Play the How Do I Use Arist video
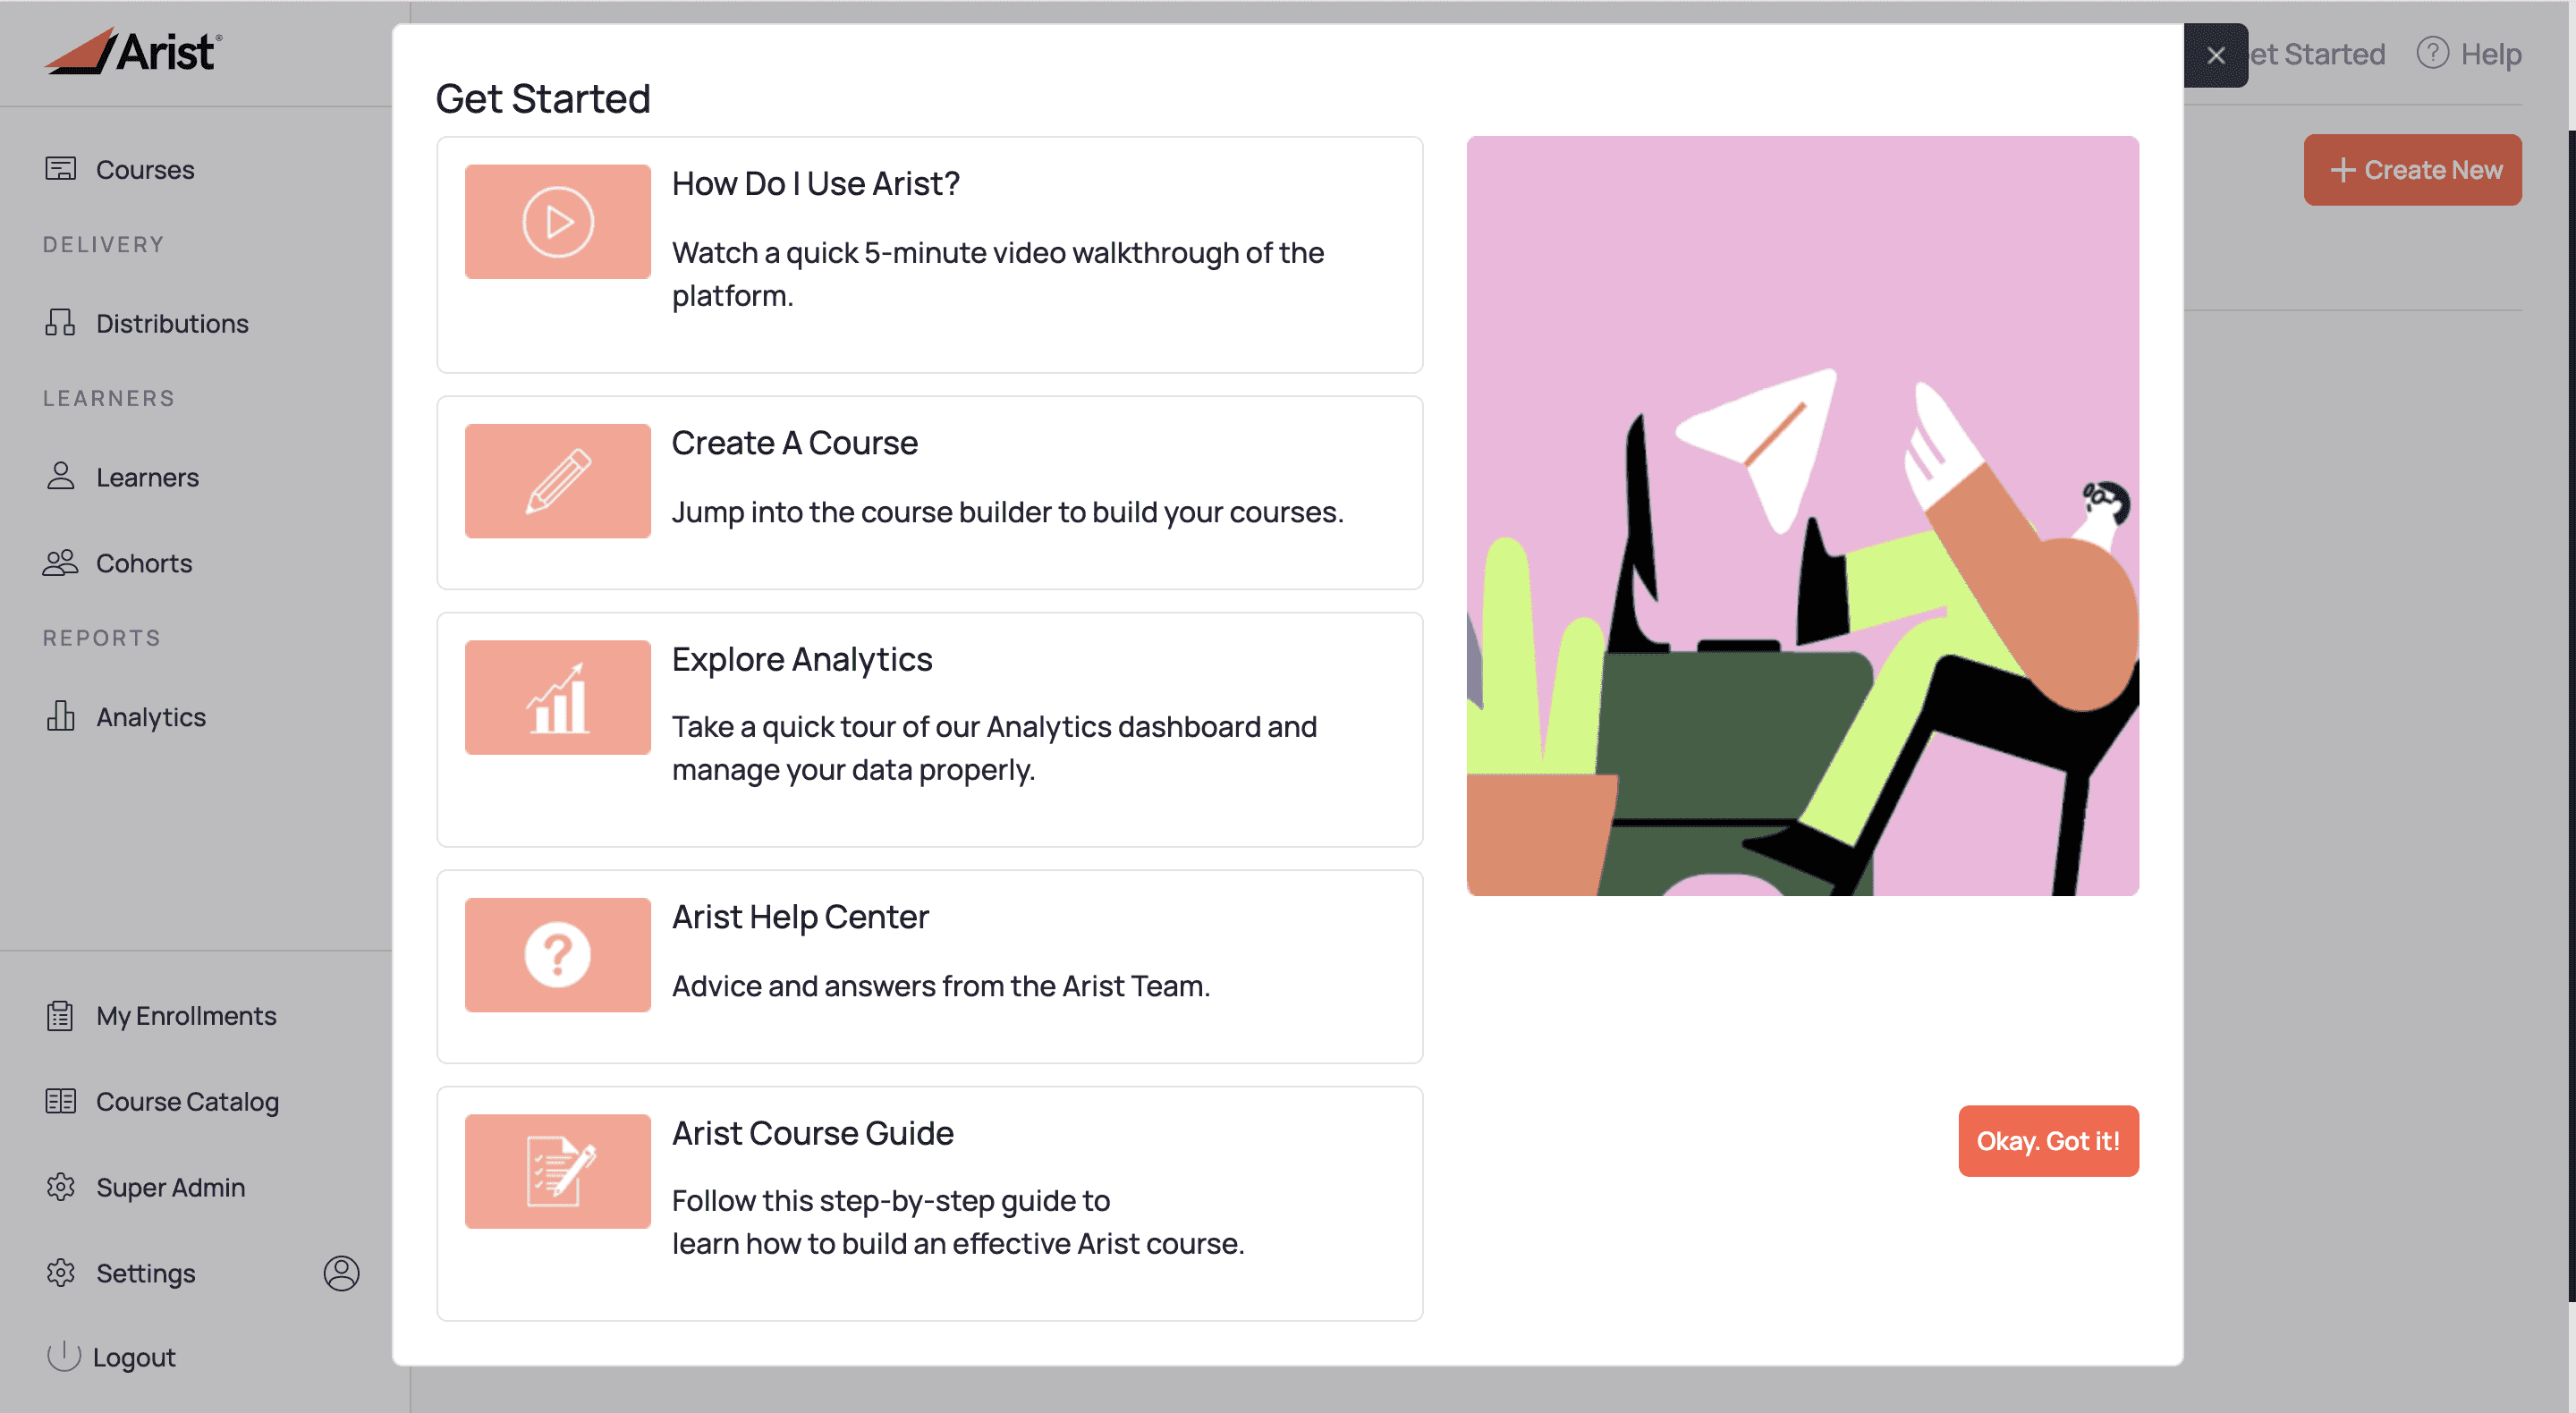 (x=557, y=220)
